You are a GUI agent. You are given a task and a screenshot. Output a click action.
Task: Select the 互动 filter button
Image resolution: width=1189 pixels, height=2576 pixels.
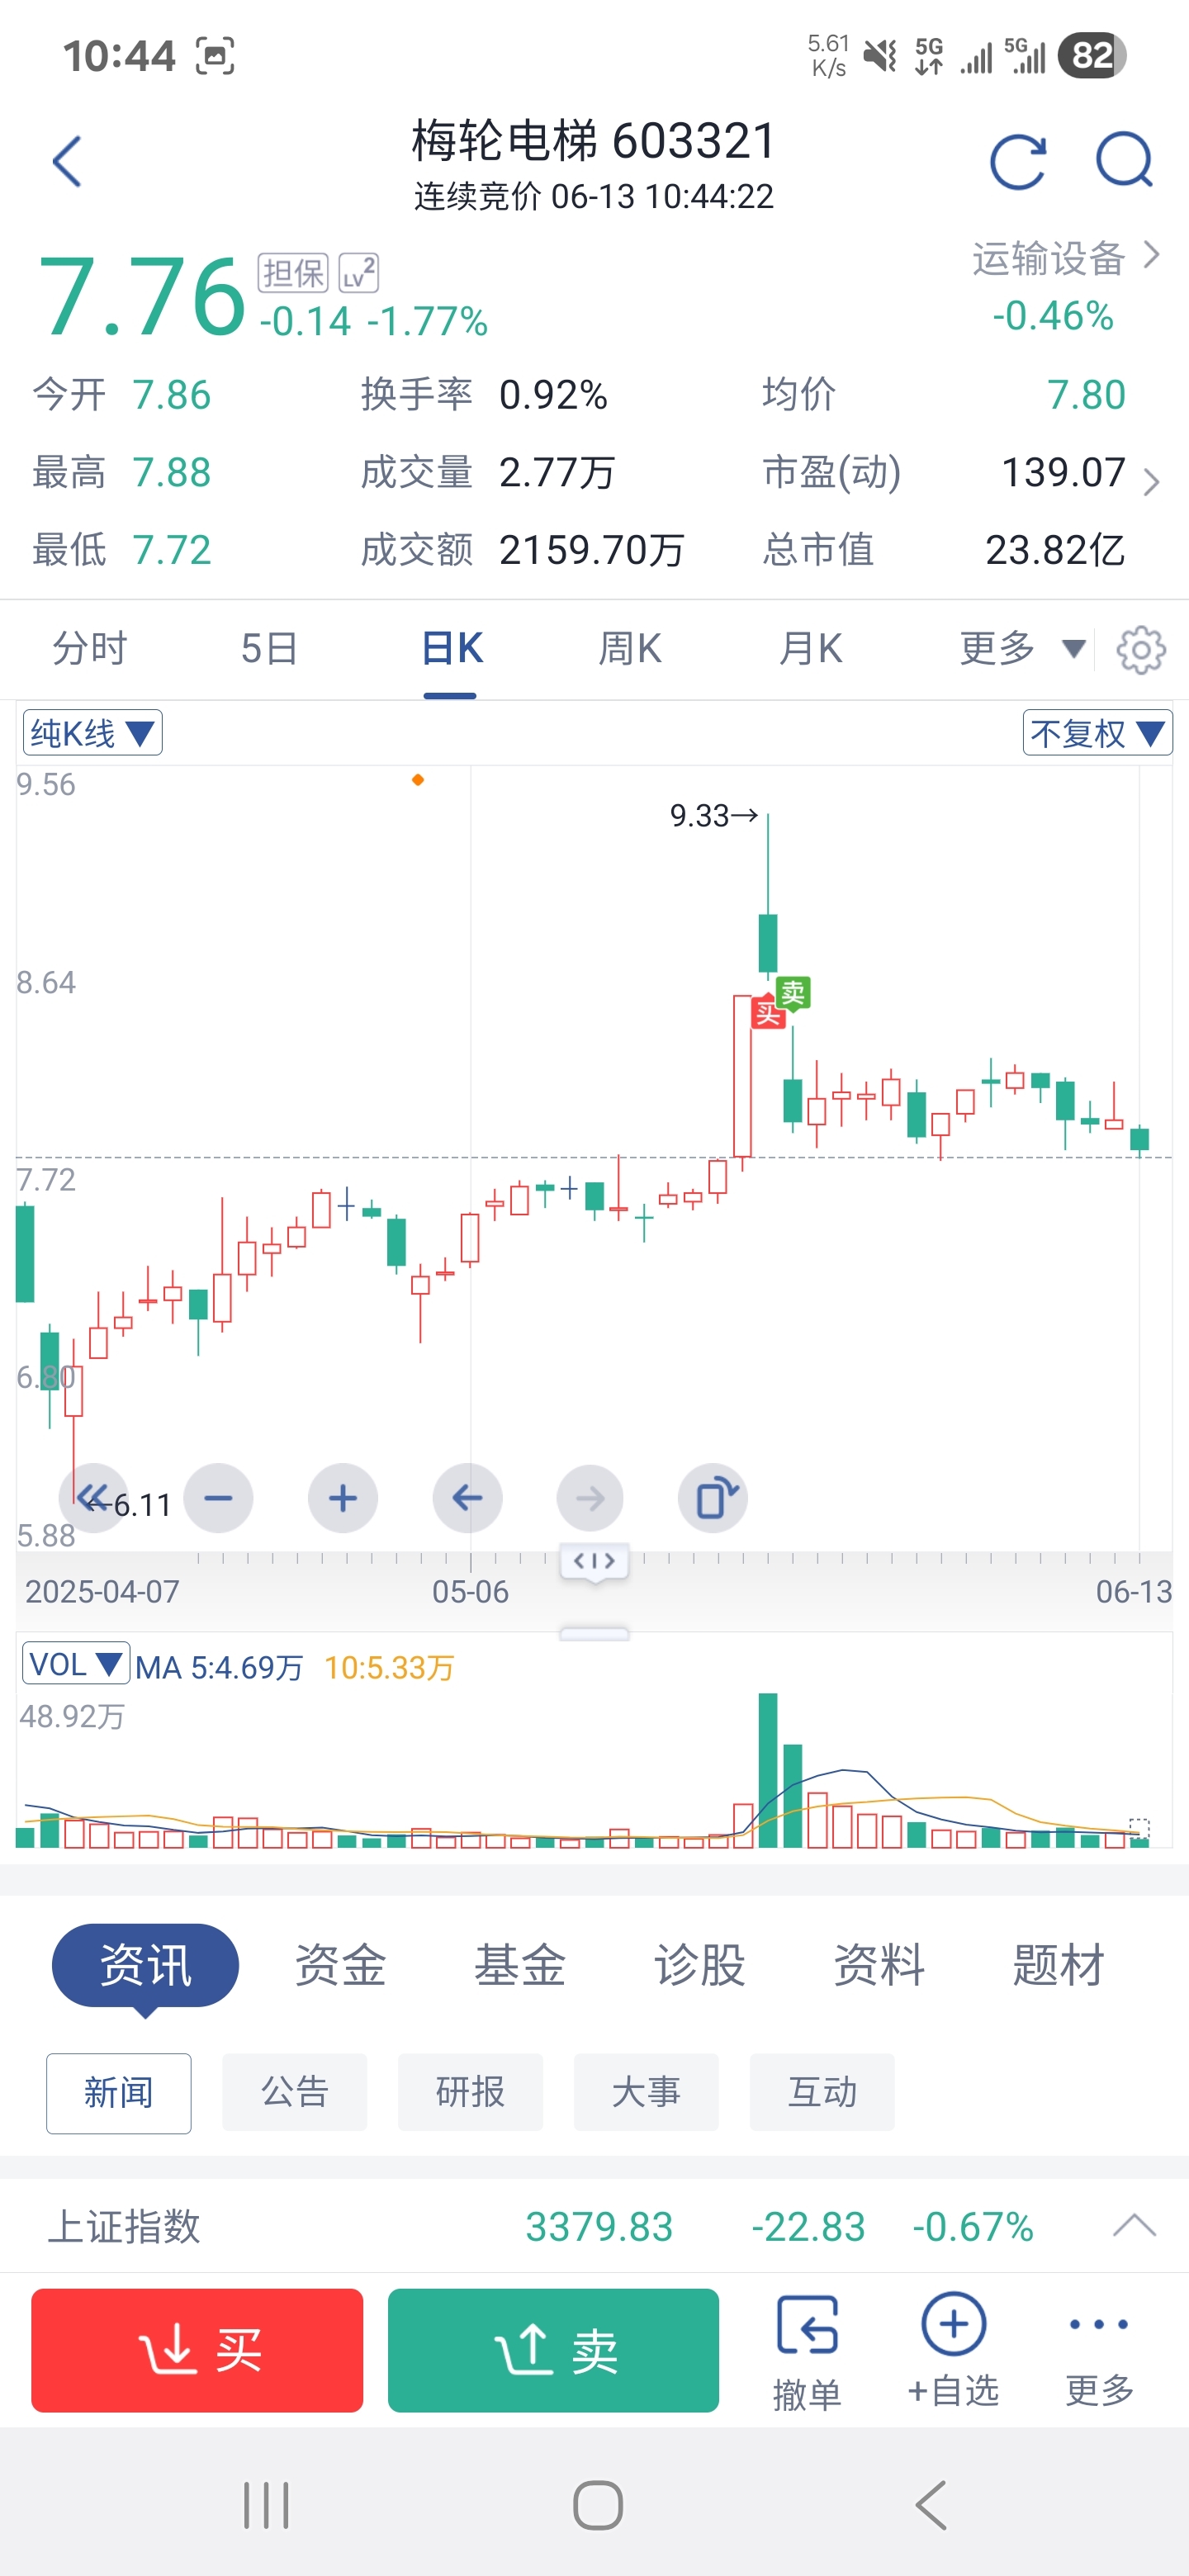click(822, 2092)
